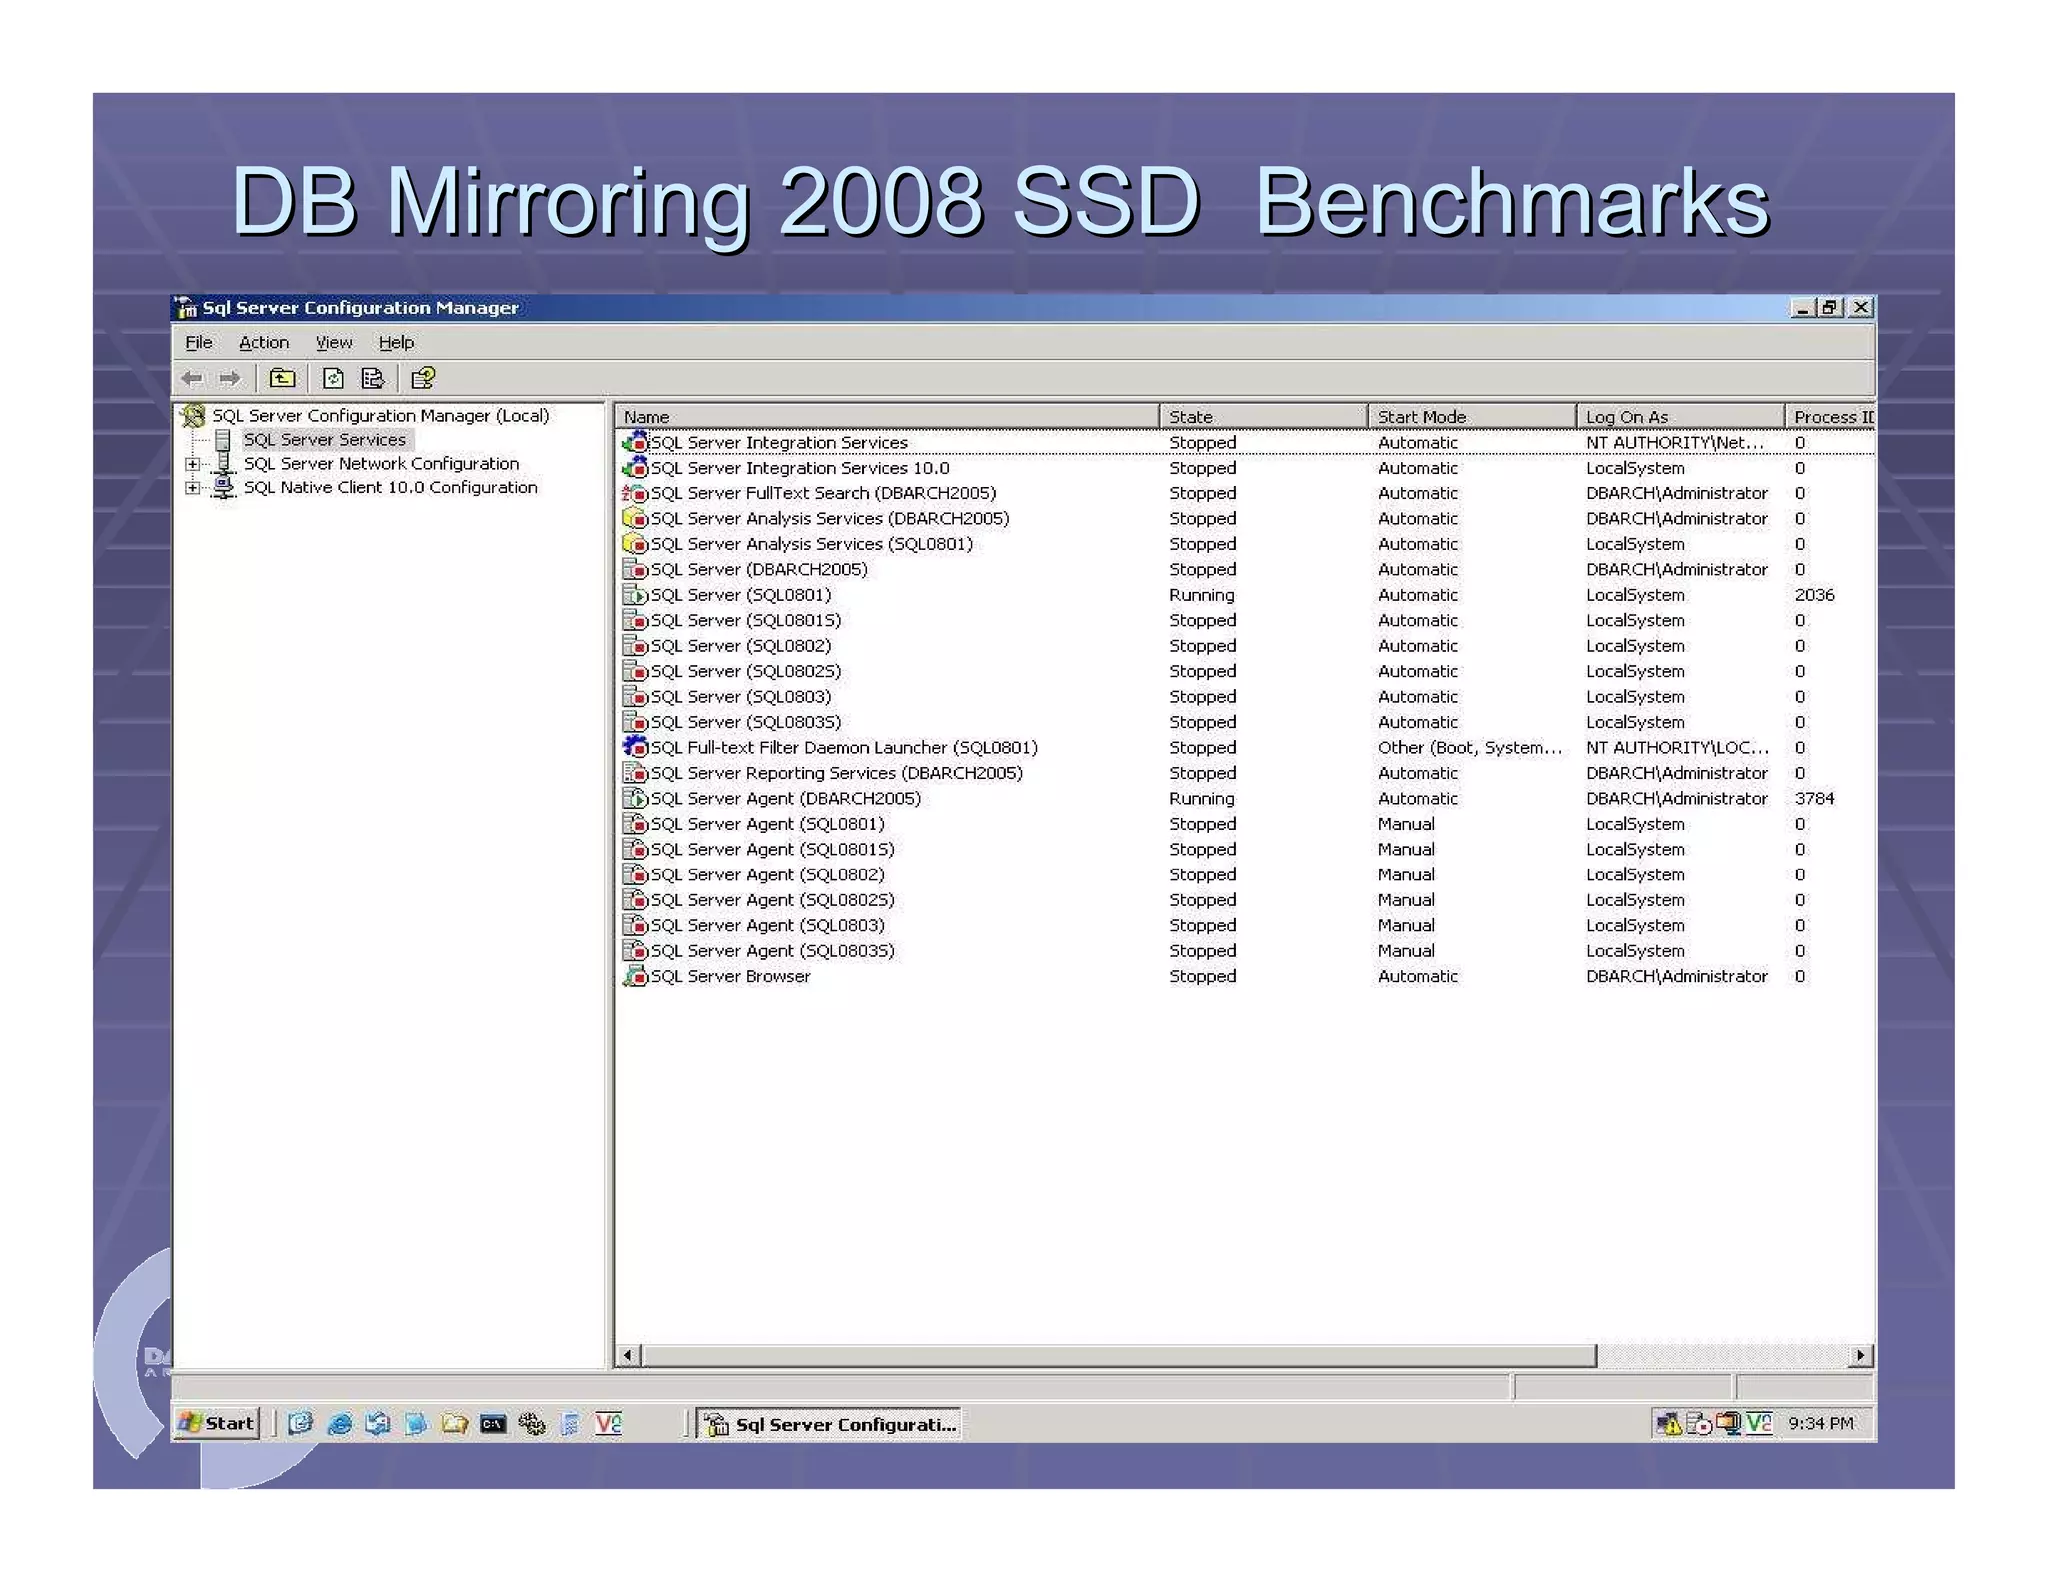Select the SQL Server (DBARCH2005) row
The image size is (2048, 1582).
pyautogui.click(x=1245, y=569)
